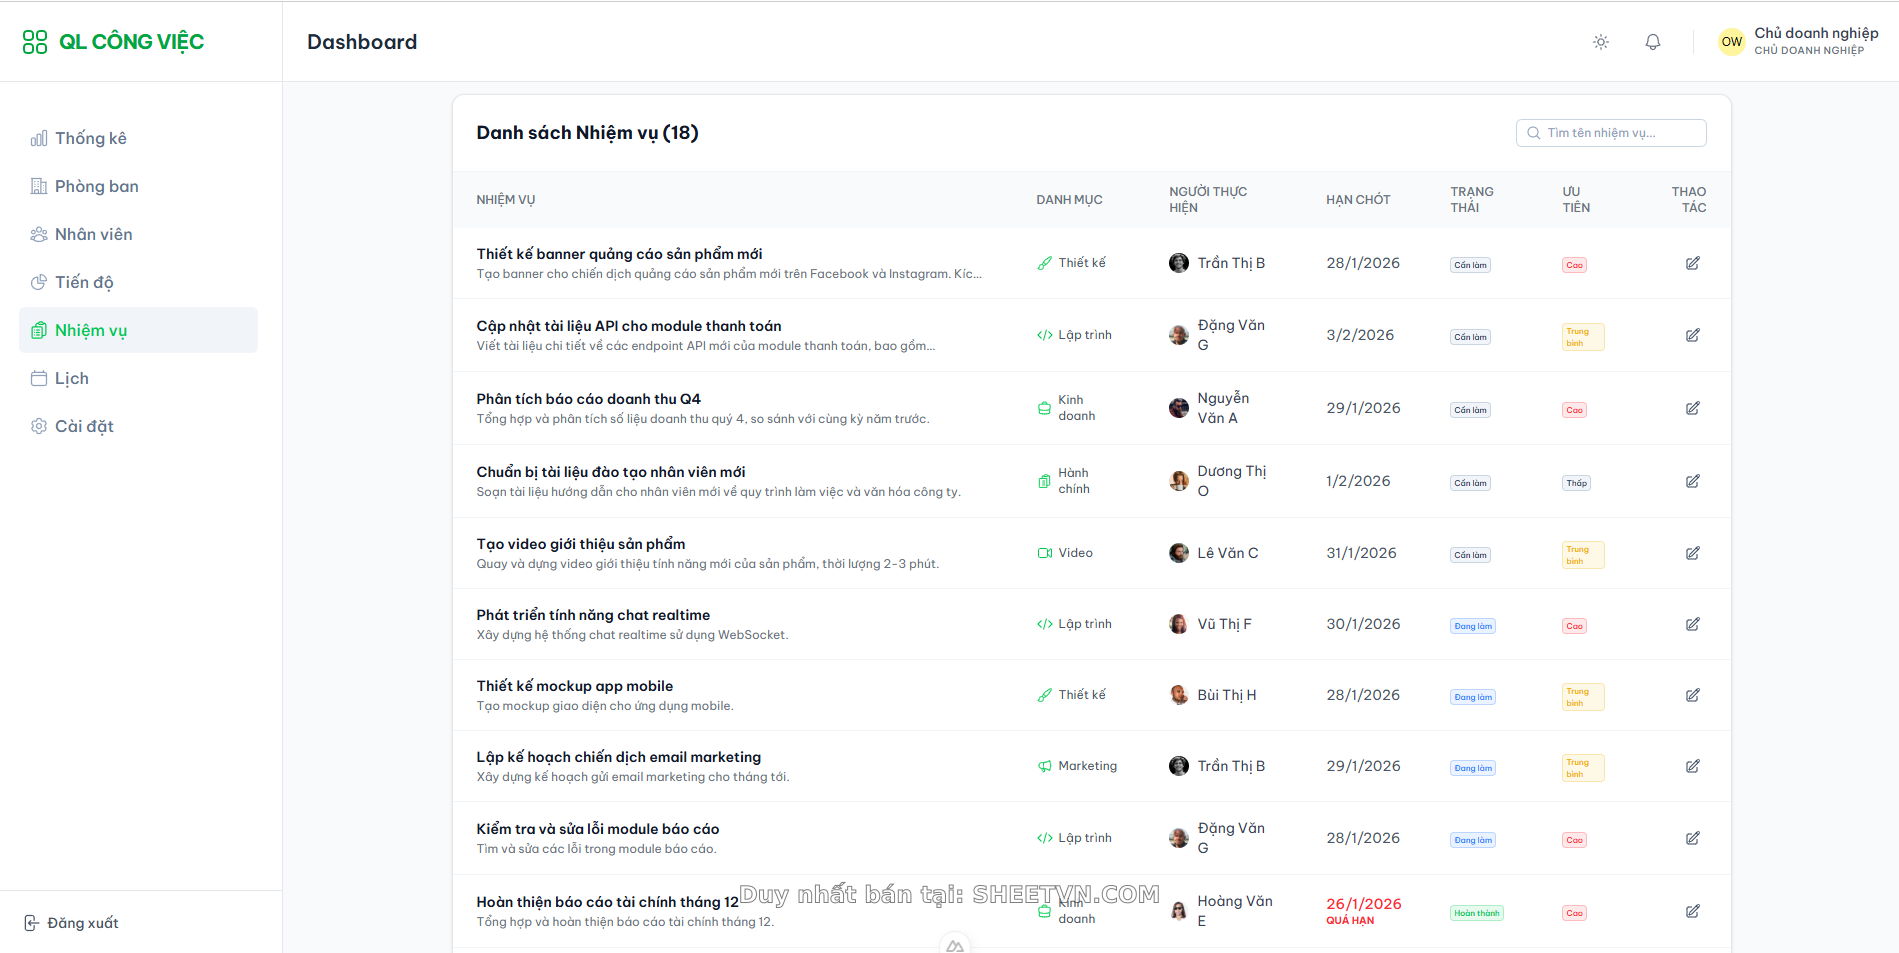Click the Hoàn thành status badge
1899x953 pixels.
[x=1476, y=913]
